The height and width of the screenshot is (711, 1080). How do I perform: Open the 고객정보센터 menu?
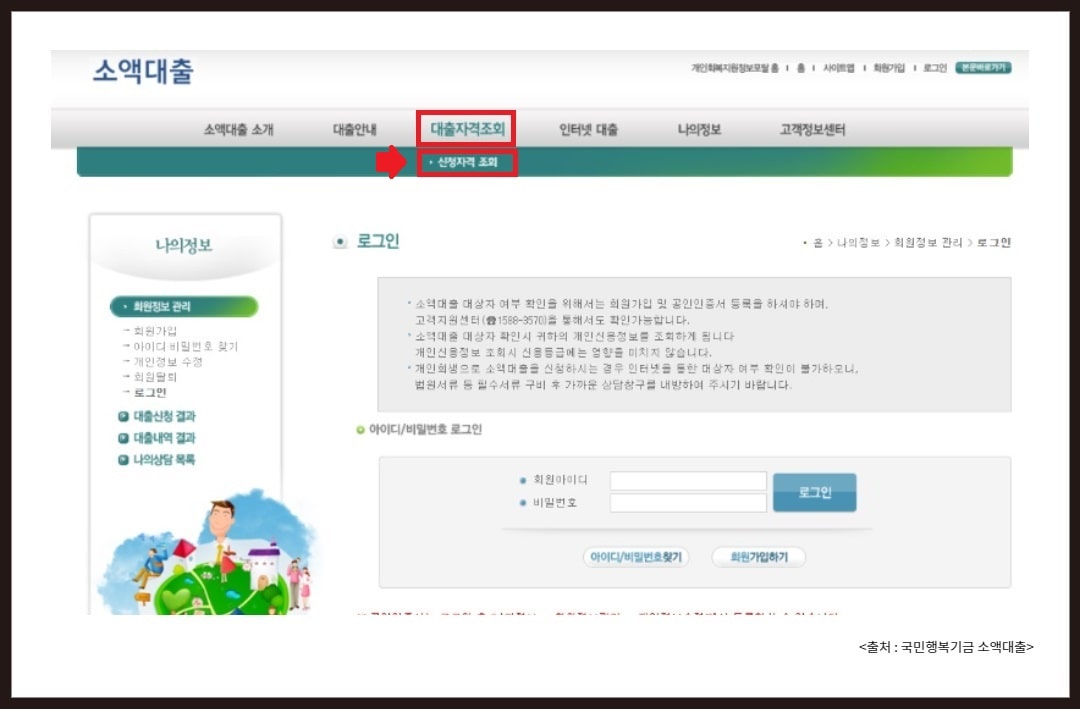click(x=812, y=130)
